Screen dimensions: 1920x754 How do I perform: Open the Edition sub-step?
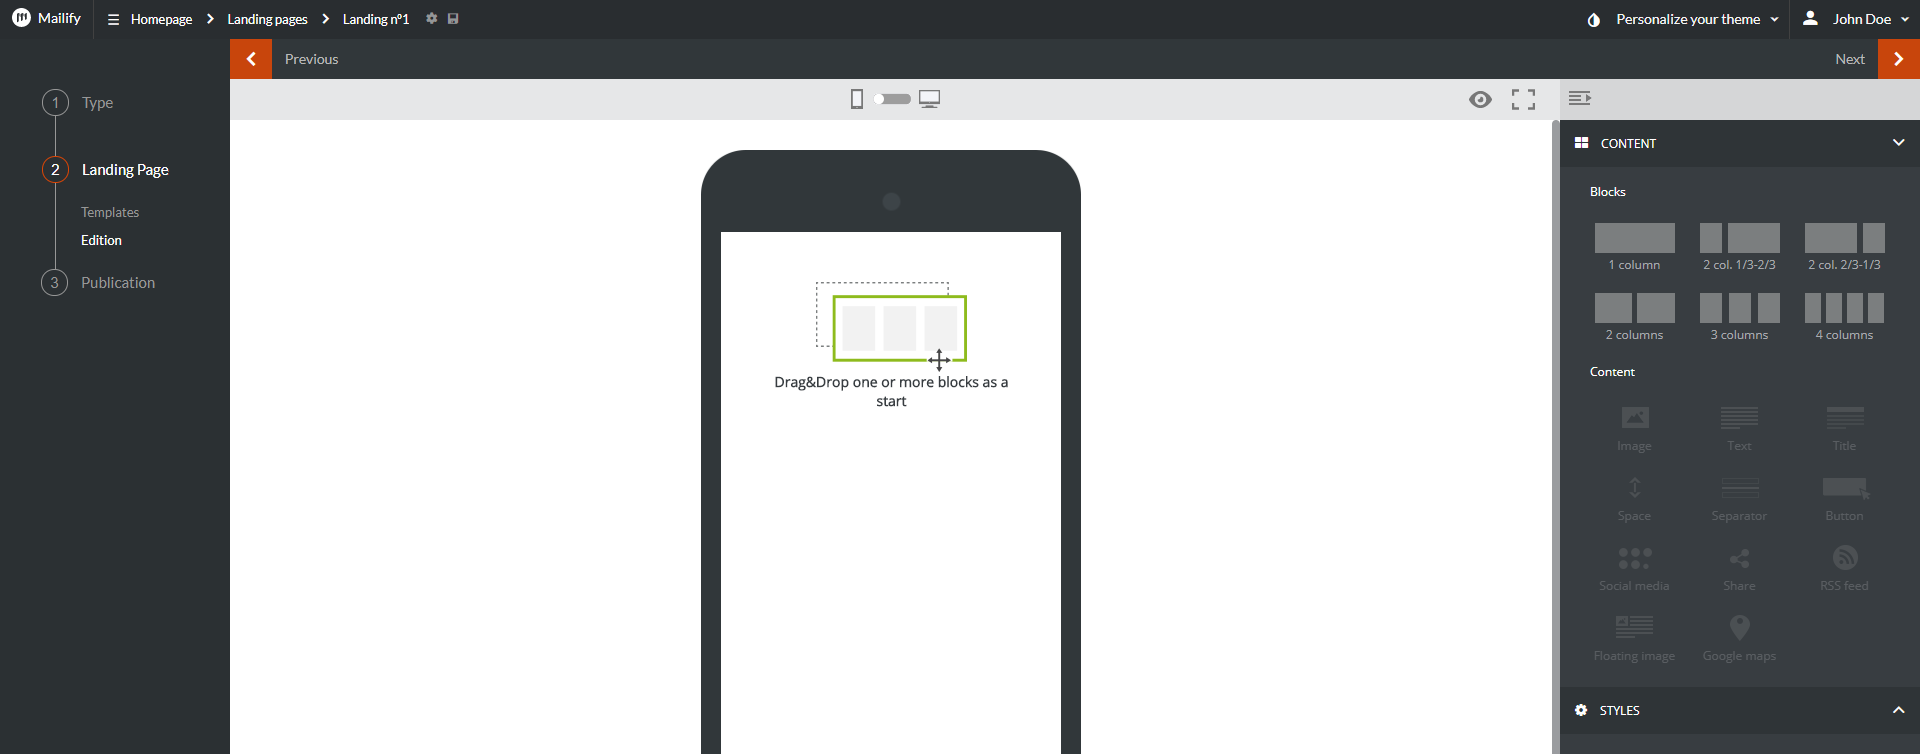[101, 240]
